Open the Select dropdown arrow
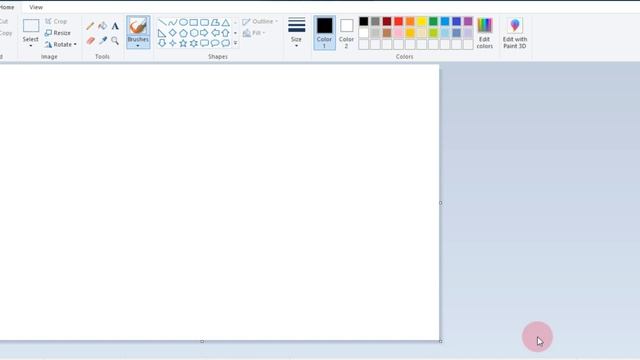The width and height of the screenshot is (640, 360). [31, 46]
